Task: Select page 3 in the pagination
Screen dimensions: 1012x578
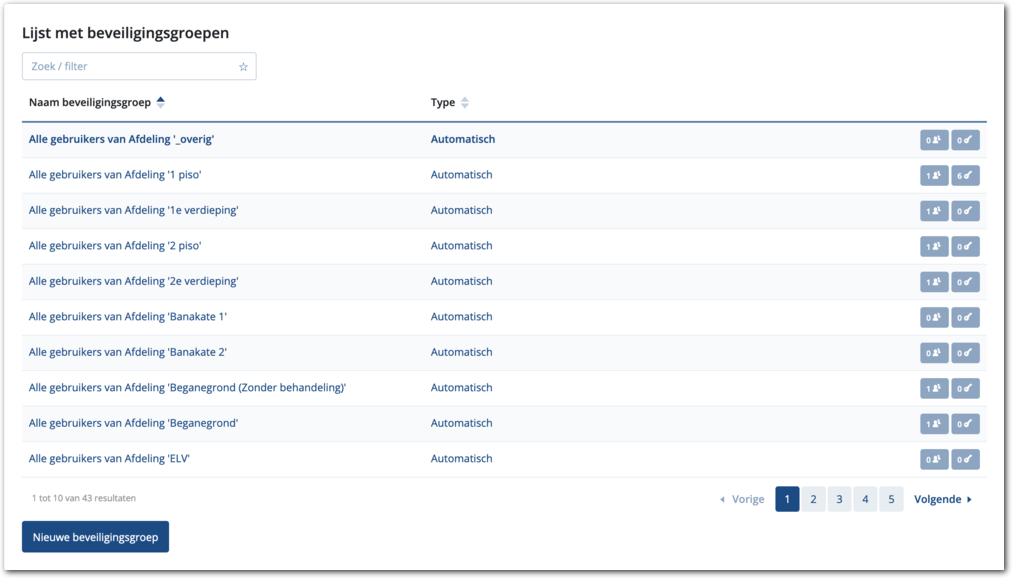Action: coord(839,499)
